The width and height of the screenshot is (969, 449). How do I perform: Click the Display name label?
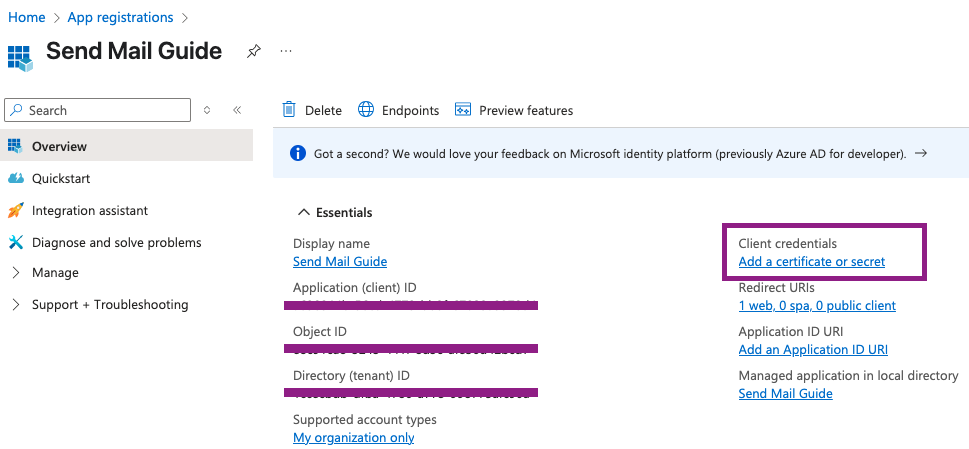tap(331, 243)
